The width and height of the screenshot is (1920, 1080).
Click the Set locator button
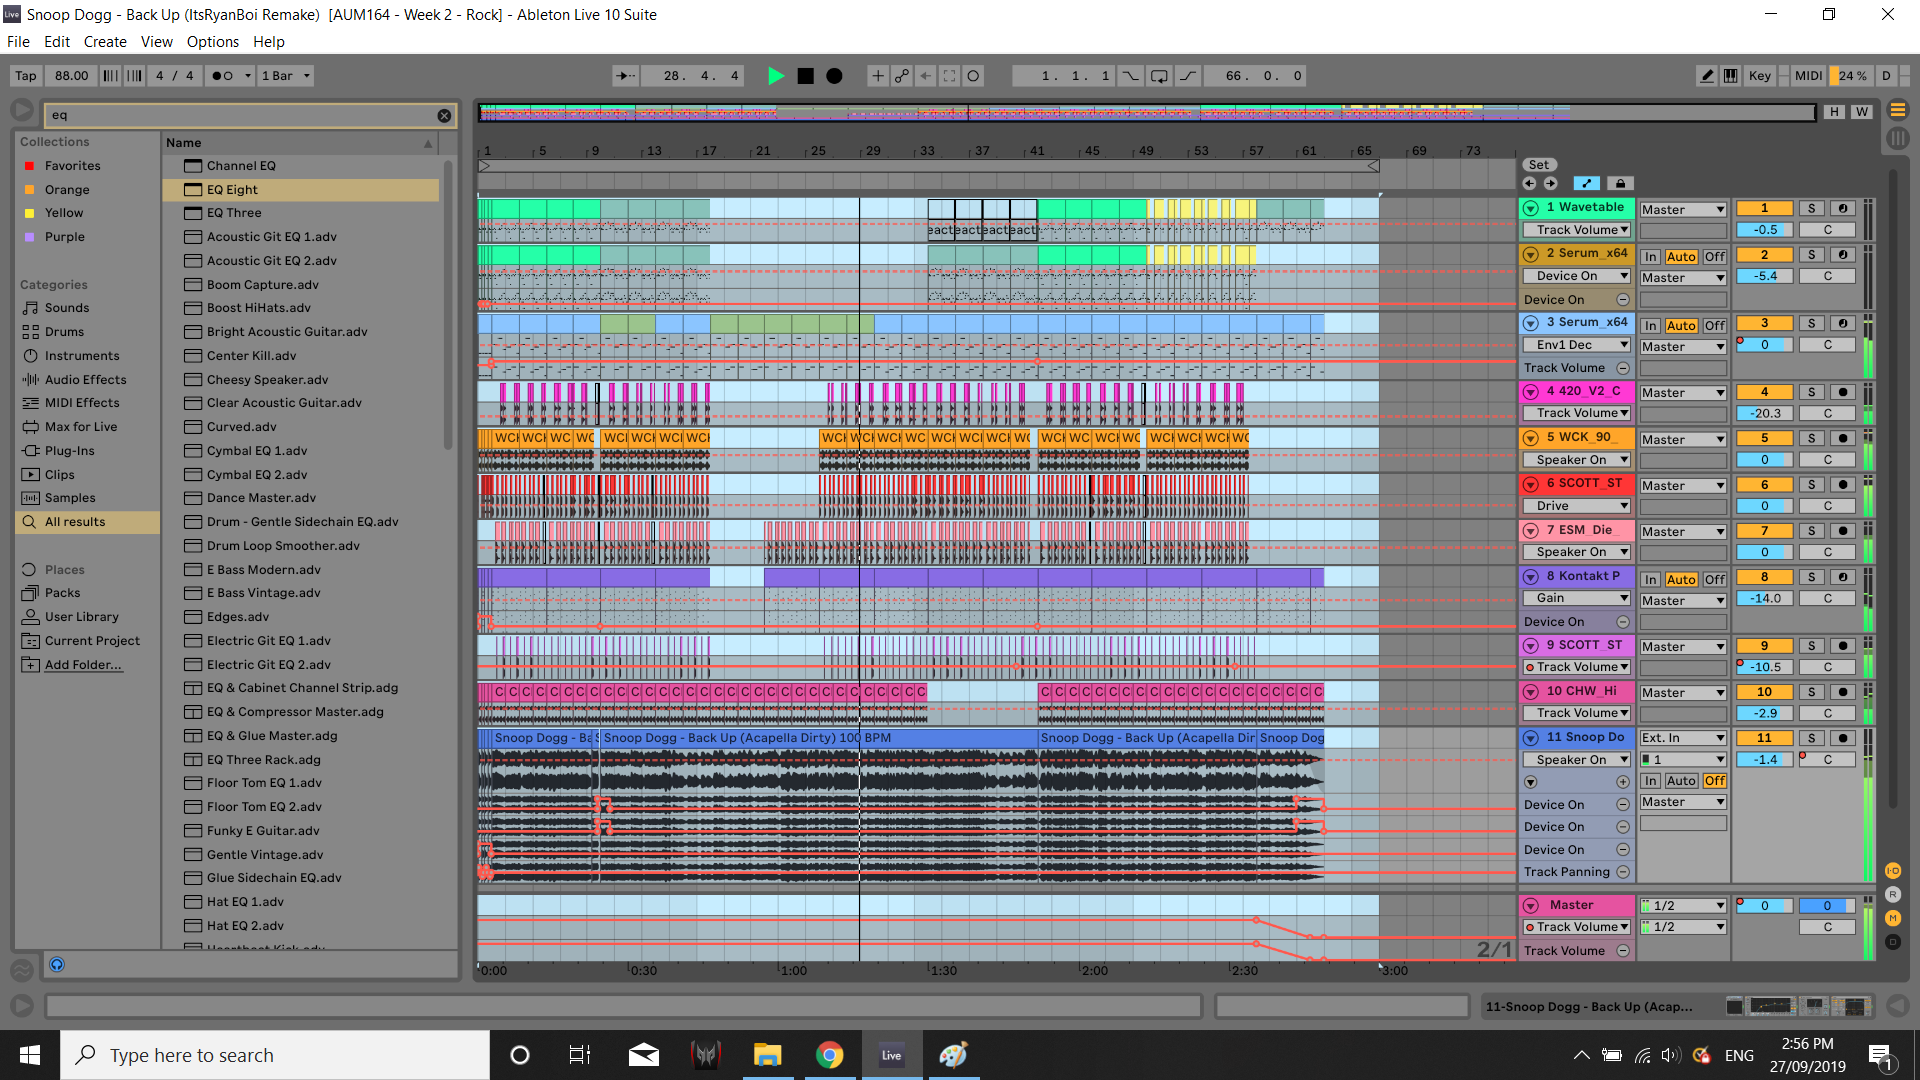click(1539, 165)
